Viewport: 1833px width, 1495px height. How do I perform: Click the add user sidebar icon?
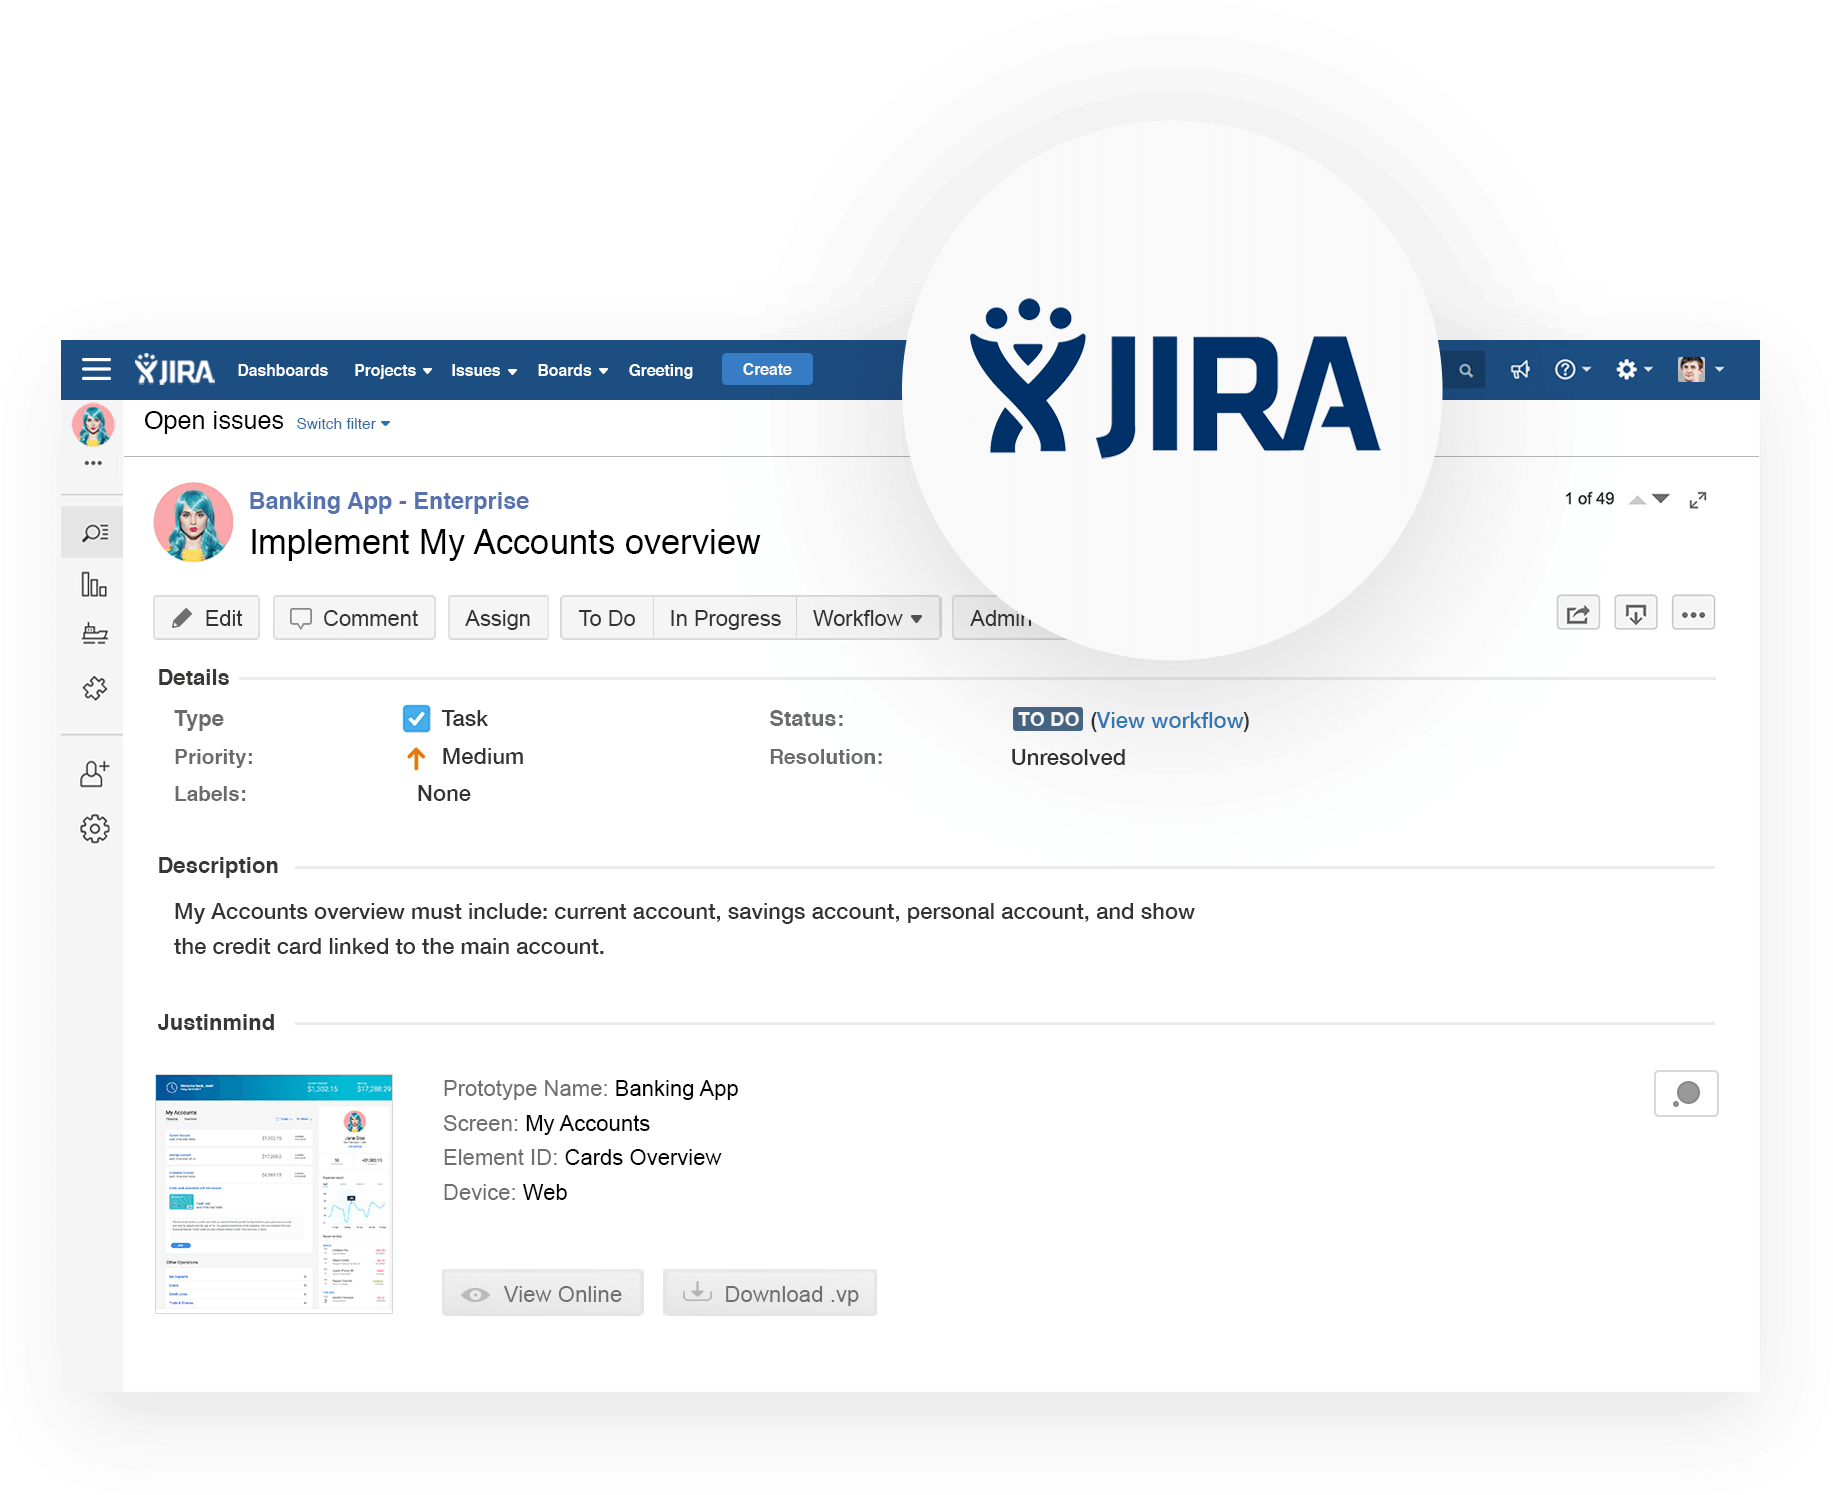[x=94, y=774]
